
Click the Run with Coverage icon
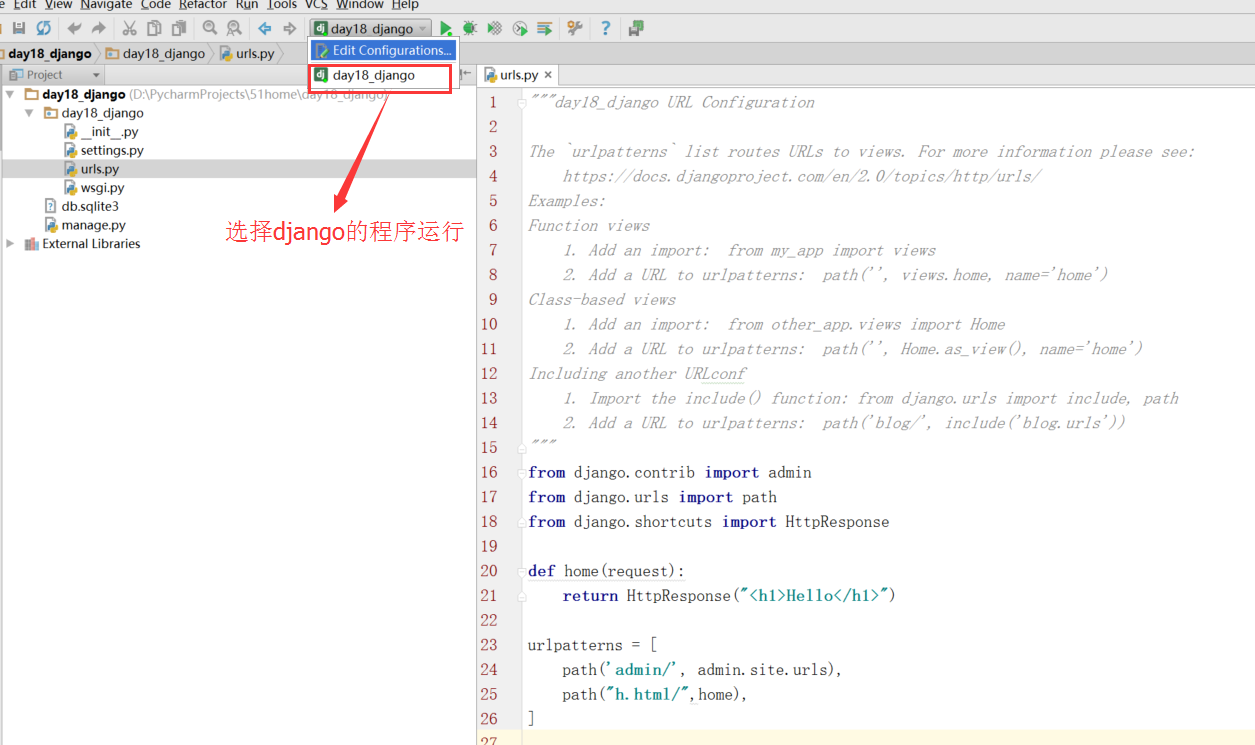click(494, 29)
